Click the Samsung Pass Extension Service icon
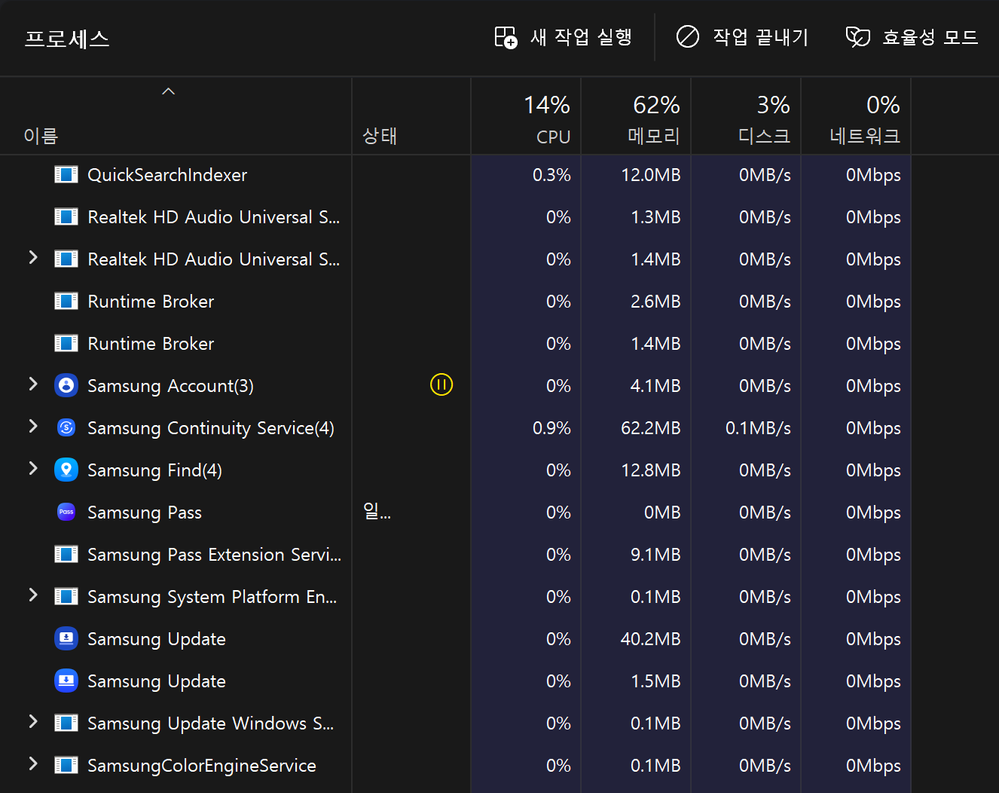999x793 pixels. click(x=66, y=554)
